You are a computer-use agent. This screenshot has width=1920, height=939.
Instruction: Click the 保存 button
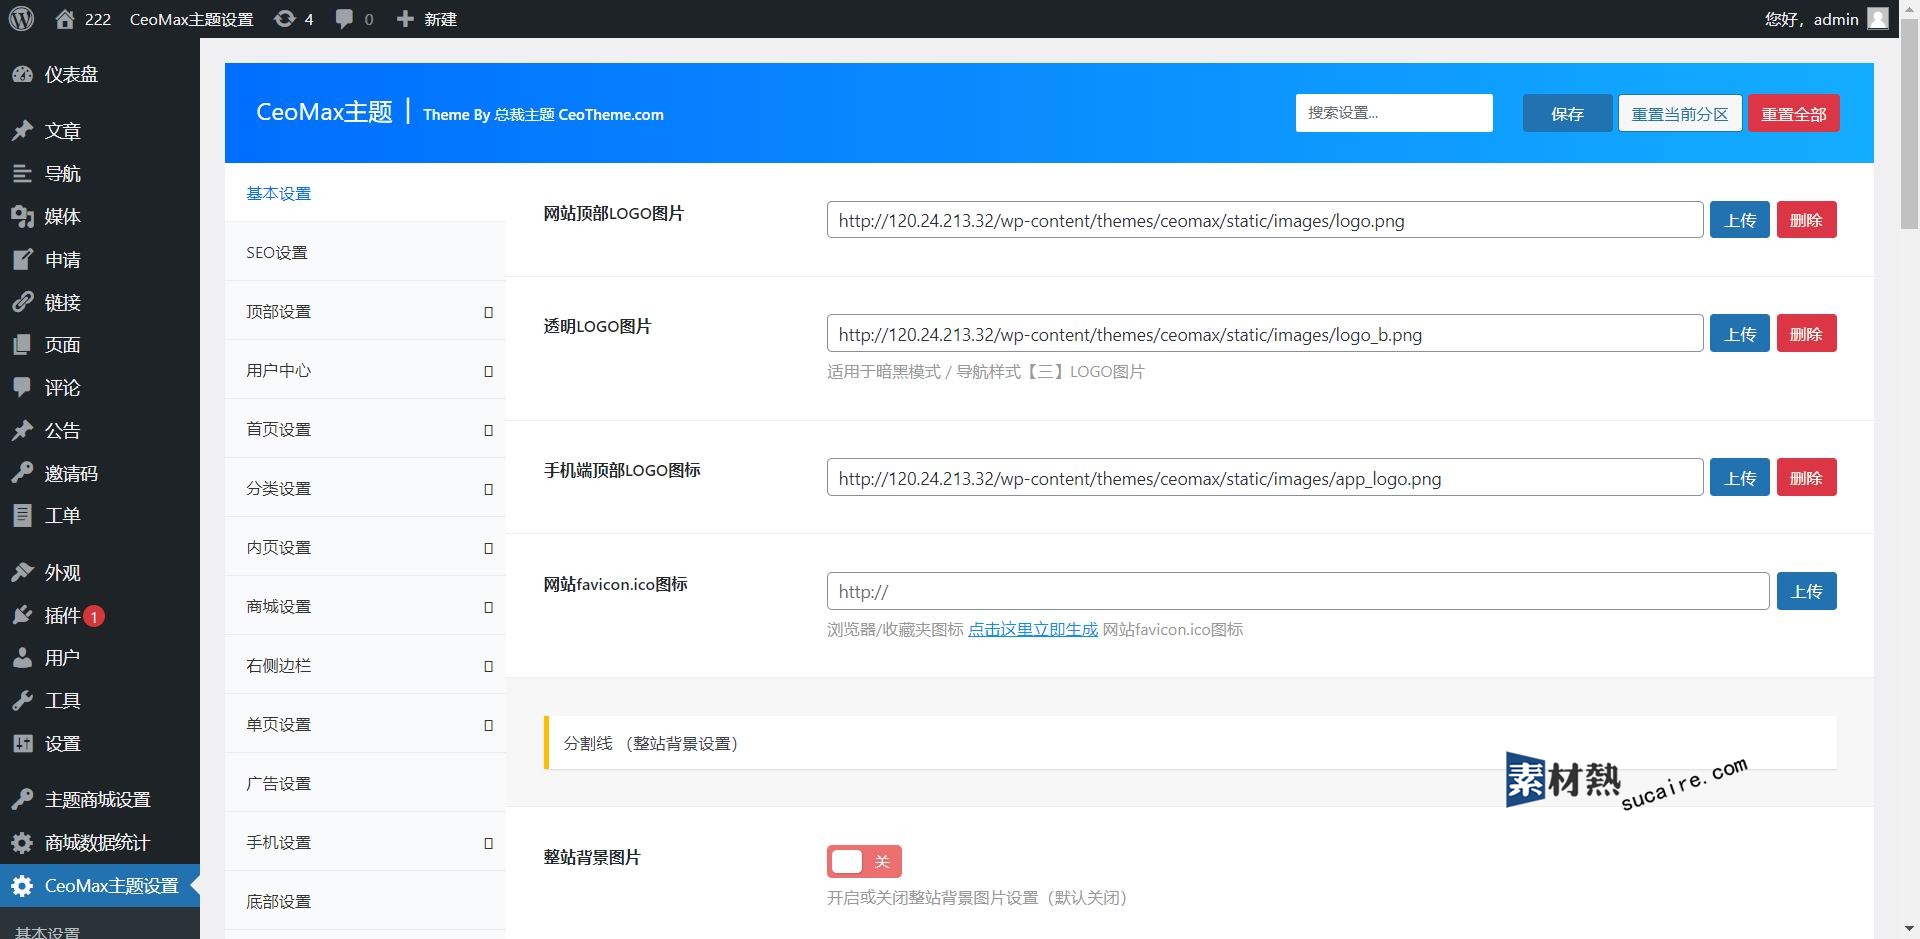click(x=1567, y=113)
